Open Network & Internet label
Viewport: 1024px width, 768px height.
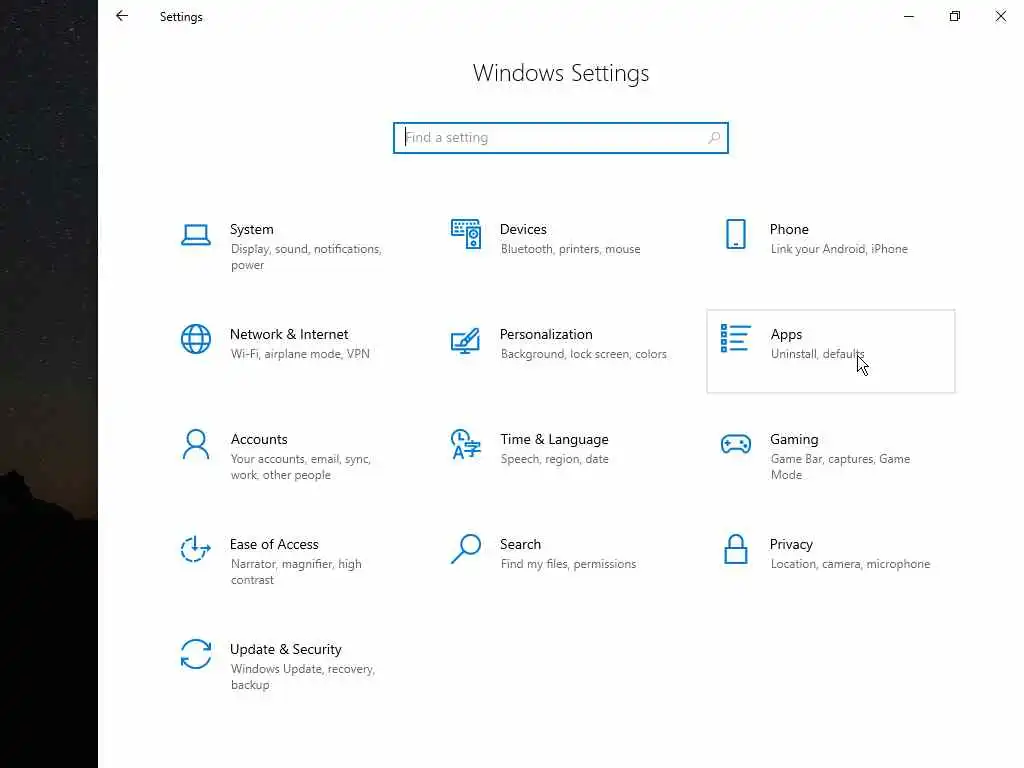point(289,334)
